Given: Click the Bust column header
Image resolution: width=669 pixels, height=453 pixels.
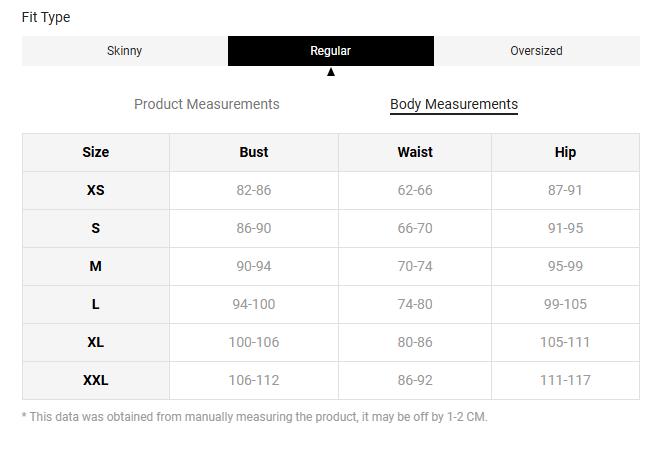Looking at the screenshot, I should [254, 152].
